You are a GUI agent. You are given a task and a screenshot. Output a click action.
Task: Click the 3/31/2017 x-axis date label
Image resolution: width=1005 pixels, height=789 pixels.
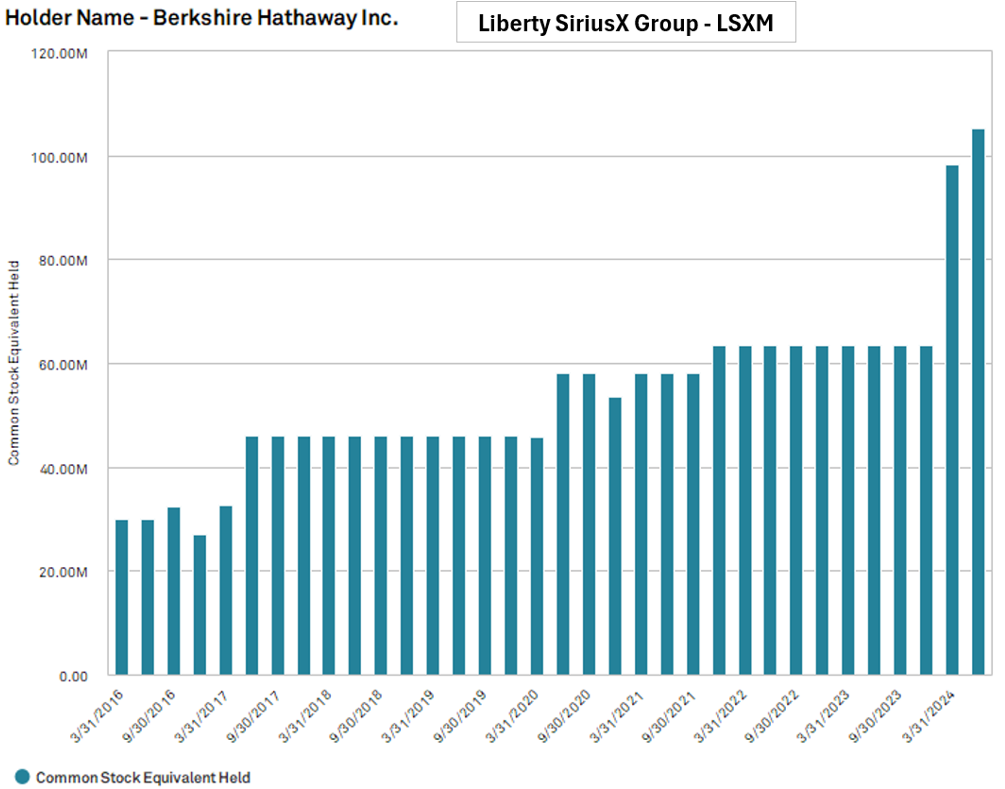pos(200,717)
